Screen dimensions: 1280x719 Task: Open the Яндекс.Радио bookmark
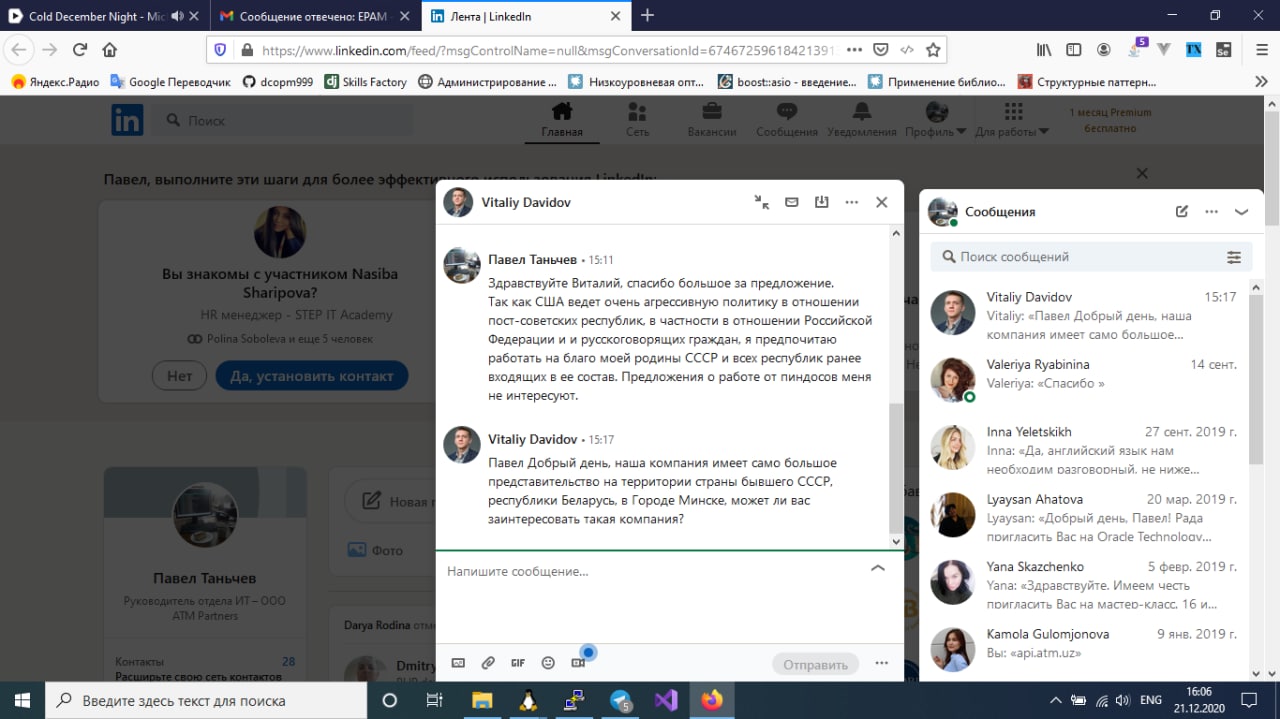coord(56,82)
